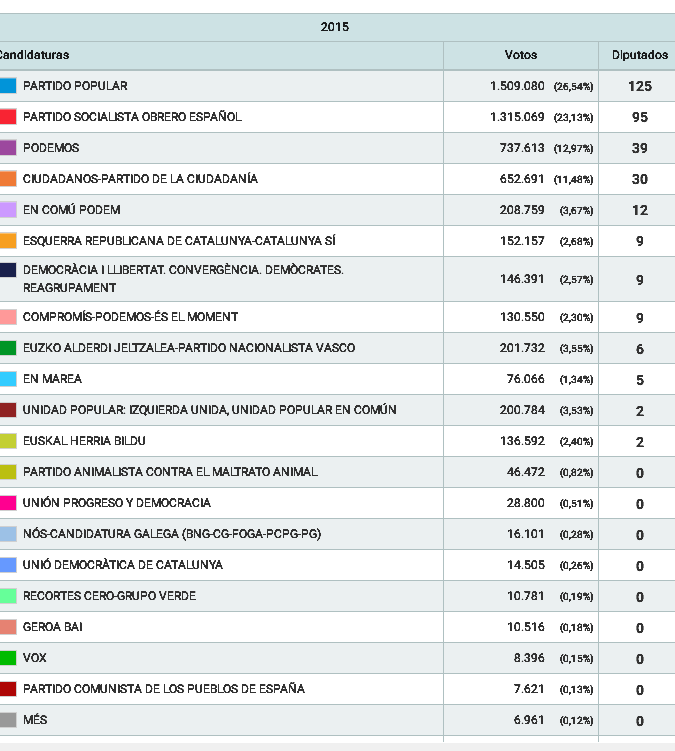Click the bright green VOX swatch
The image size is (675, 751).
coord(8,658)
